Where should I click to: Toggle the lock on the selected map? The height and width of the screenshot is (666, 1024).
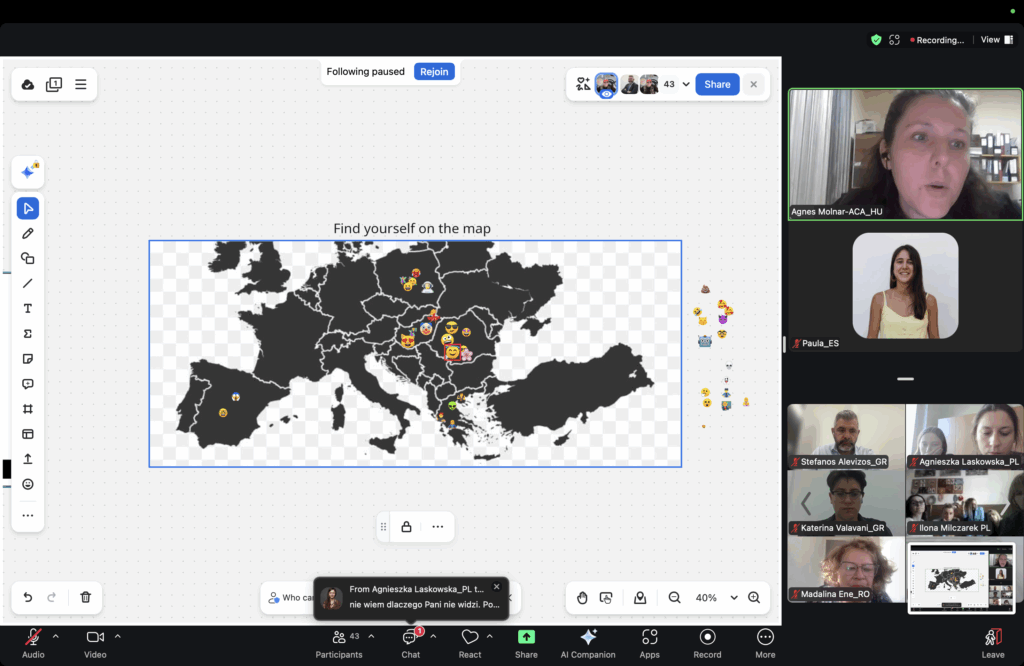tap(406, 527)
